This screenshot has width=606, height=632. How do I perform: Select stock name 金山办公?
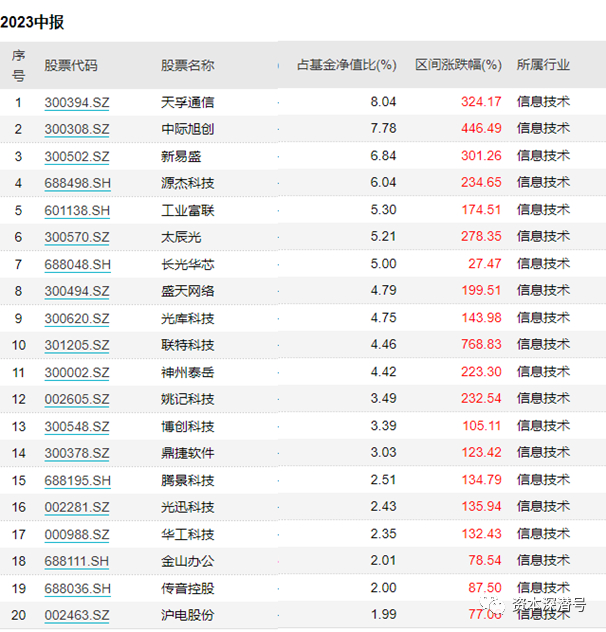coord(187,561)
